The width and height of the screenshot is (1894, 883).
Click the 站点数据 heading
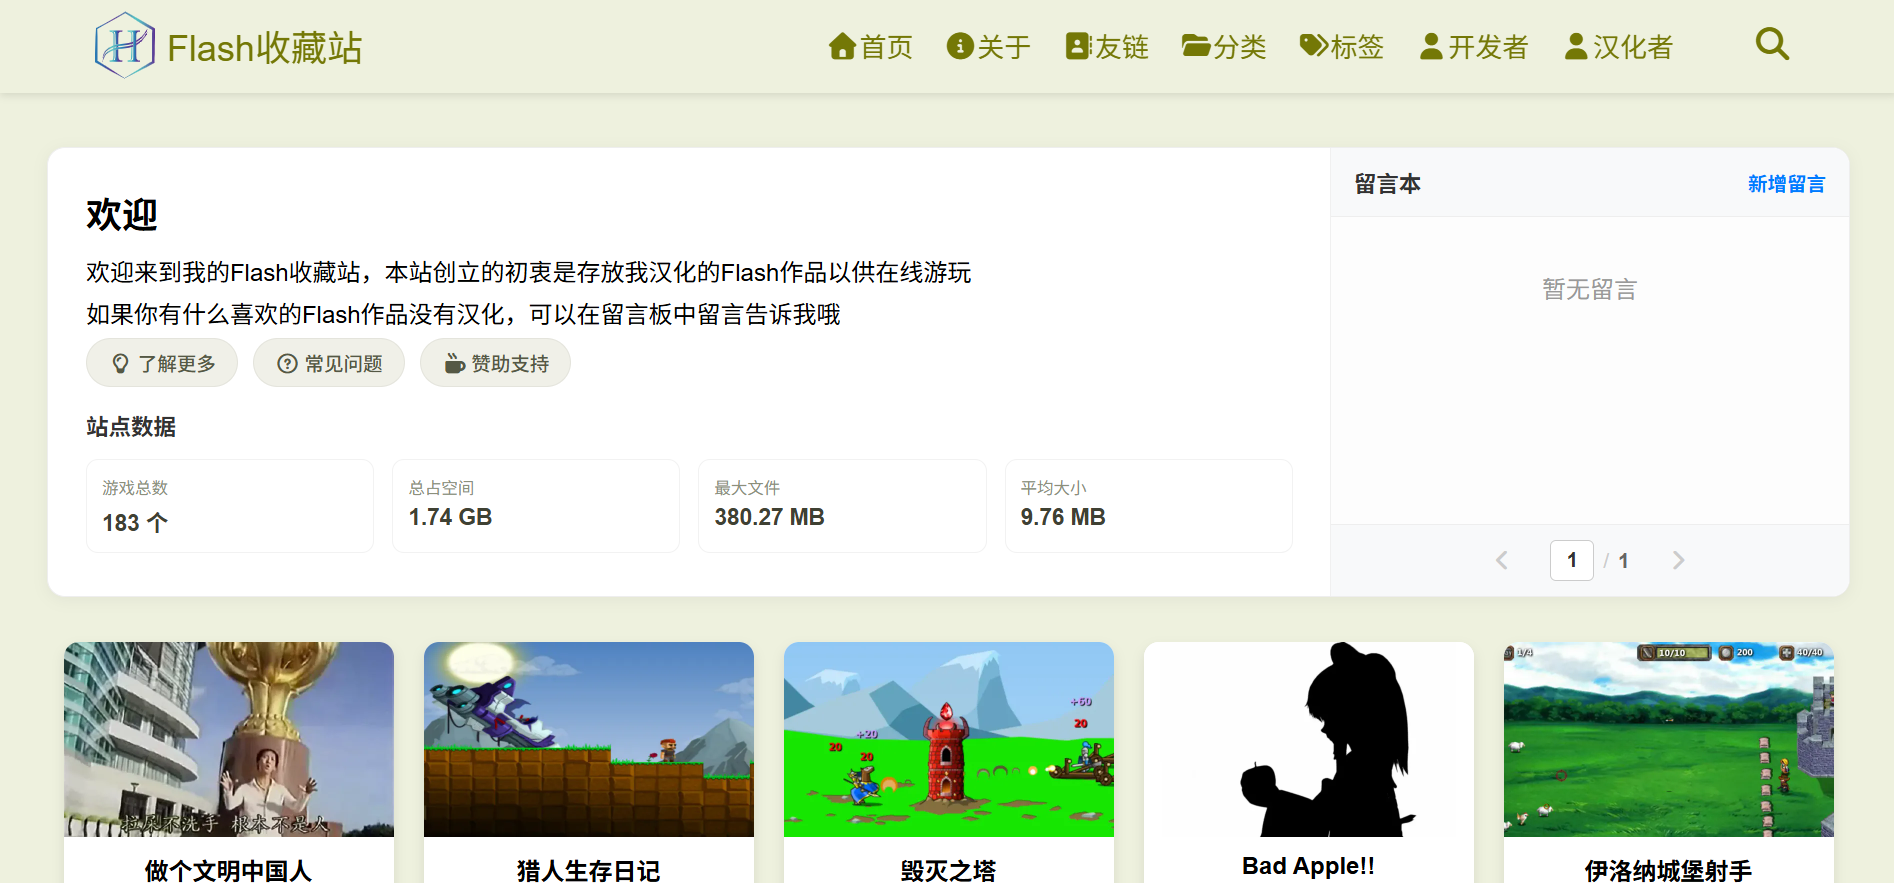pos(131,427)
